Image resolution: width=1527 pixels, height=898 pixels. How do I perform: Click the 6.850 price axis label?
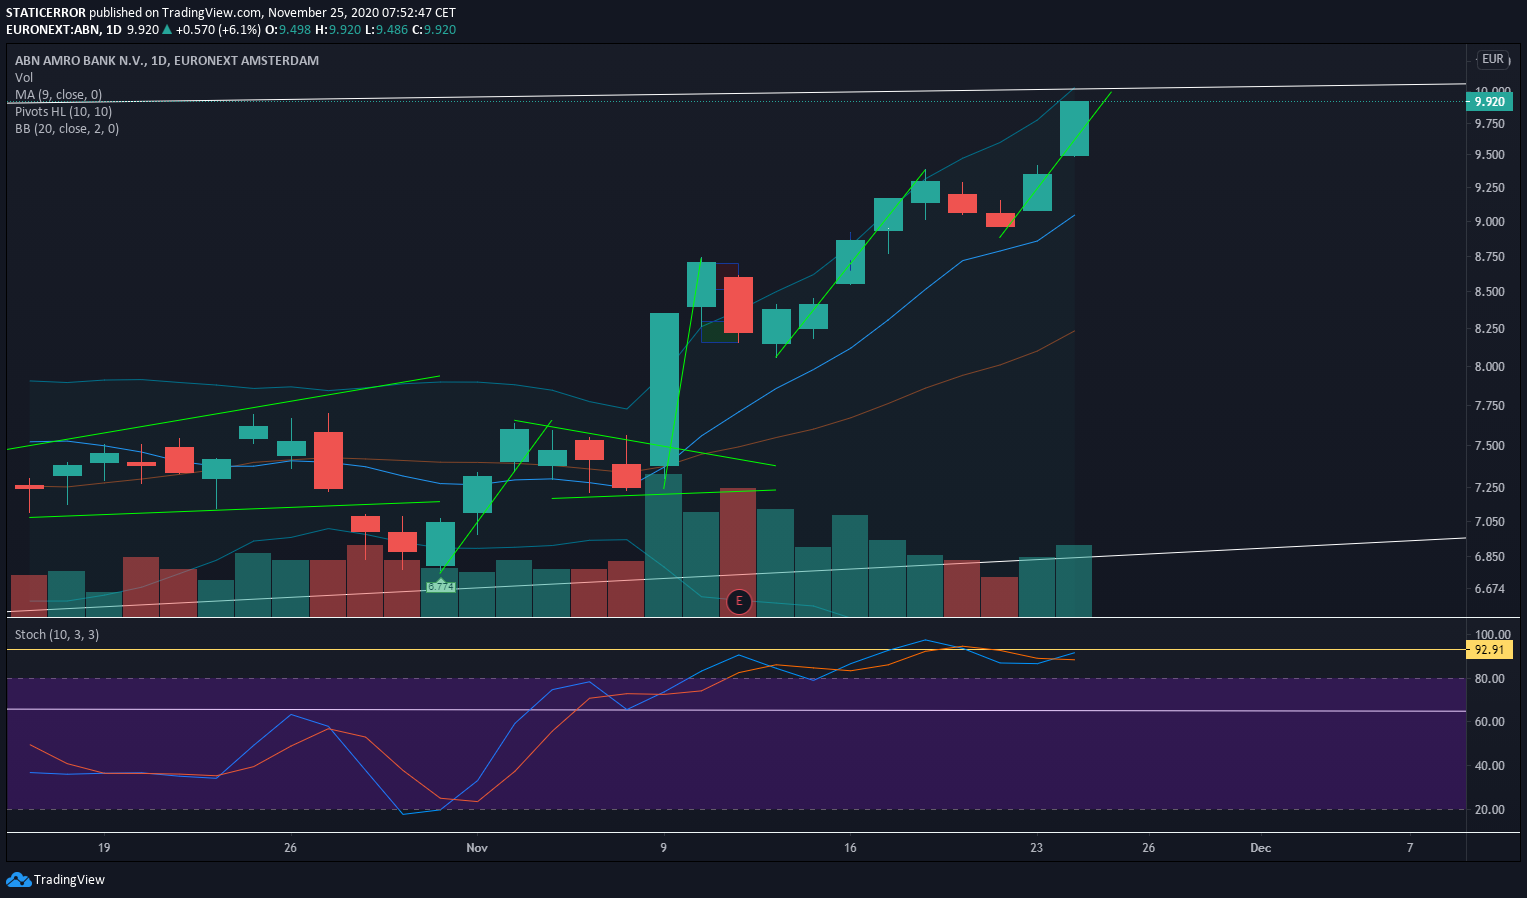[x=1490, y=557]
